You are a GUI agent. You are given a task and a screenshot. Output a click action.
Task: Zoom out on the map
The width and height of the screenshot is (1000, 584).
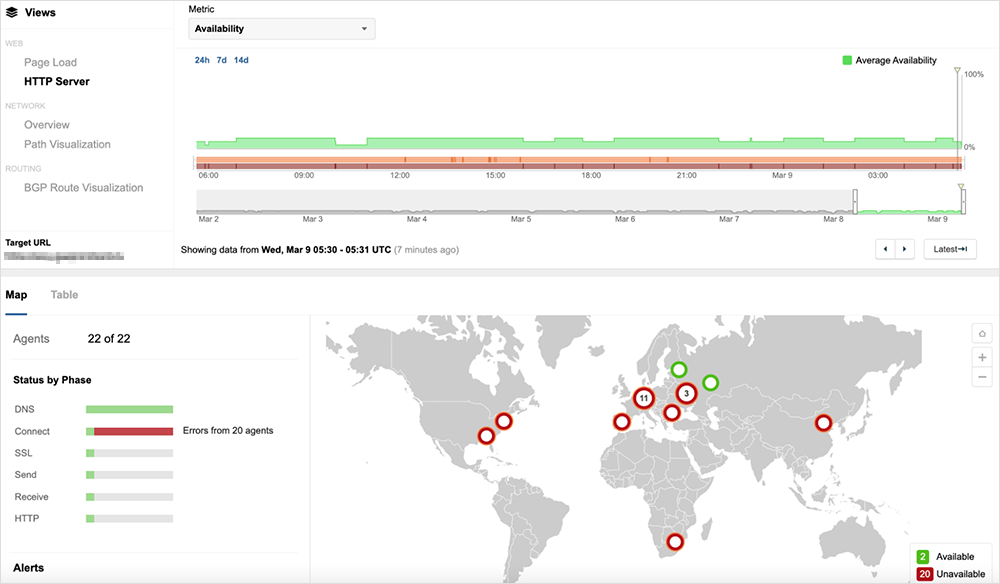pyautogui.click(x=982, y=377)
